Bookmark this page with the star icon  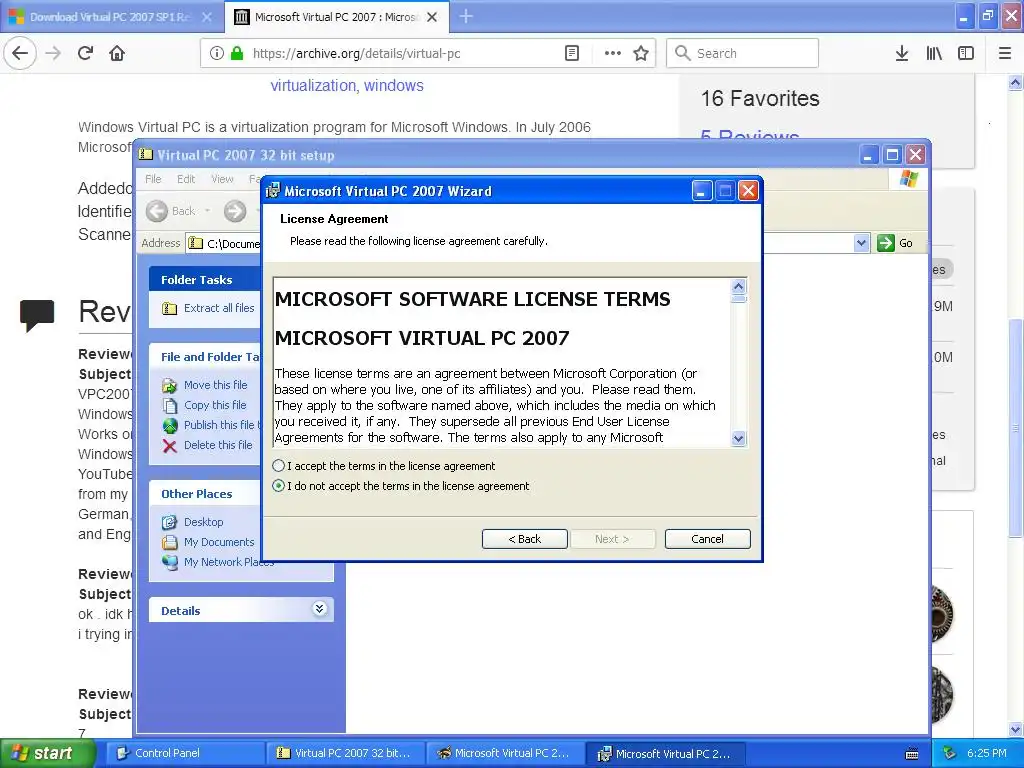641,53
